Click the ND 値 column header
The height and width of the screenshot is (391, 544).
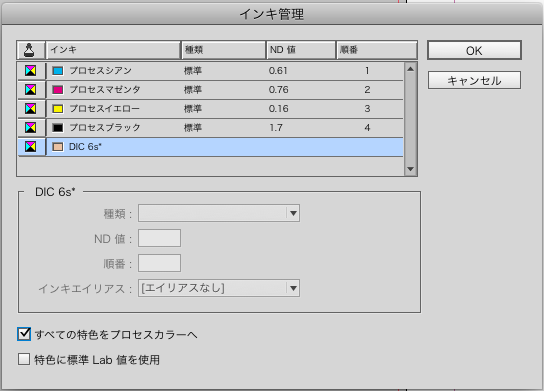(301, 50)
